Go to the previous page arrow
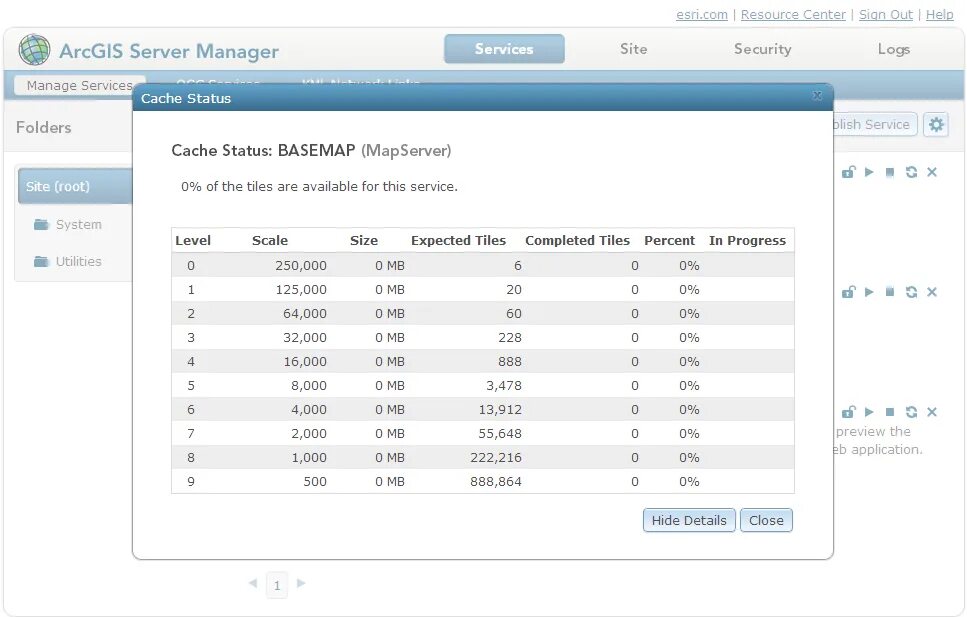Image resolution: width=967 pixels, height=617 pixels. click(253, 583)
